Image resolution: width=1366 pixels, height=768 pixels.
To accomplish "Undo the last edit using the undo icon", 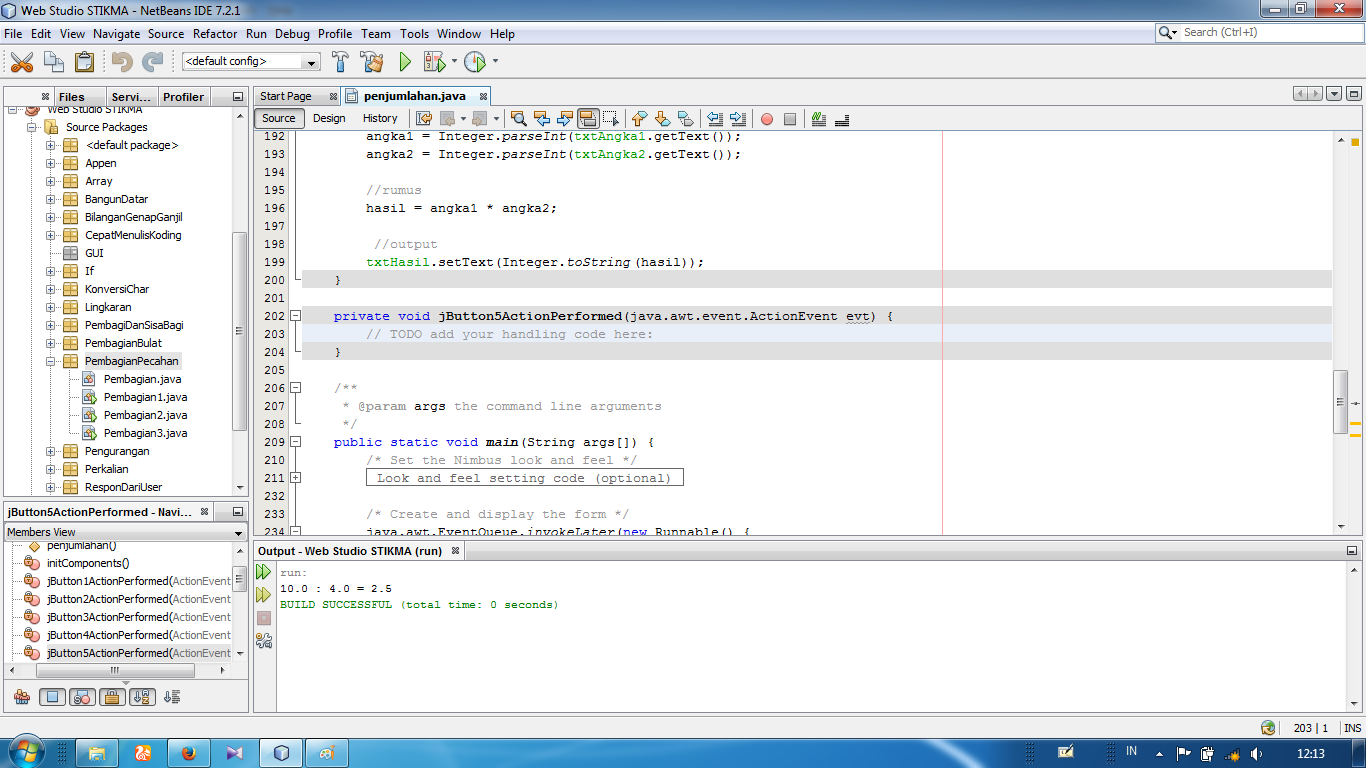I will [x=124, y=61].
